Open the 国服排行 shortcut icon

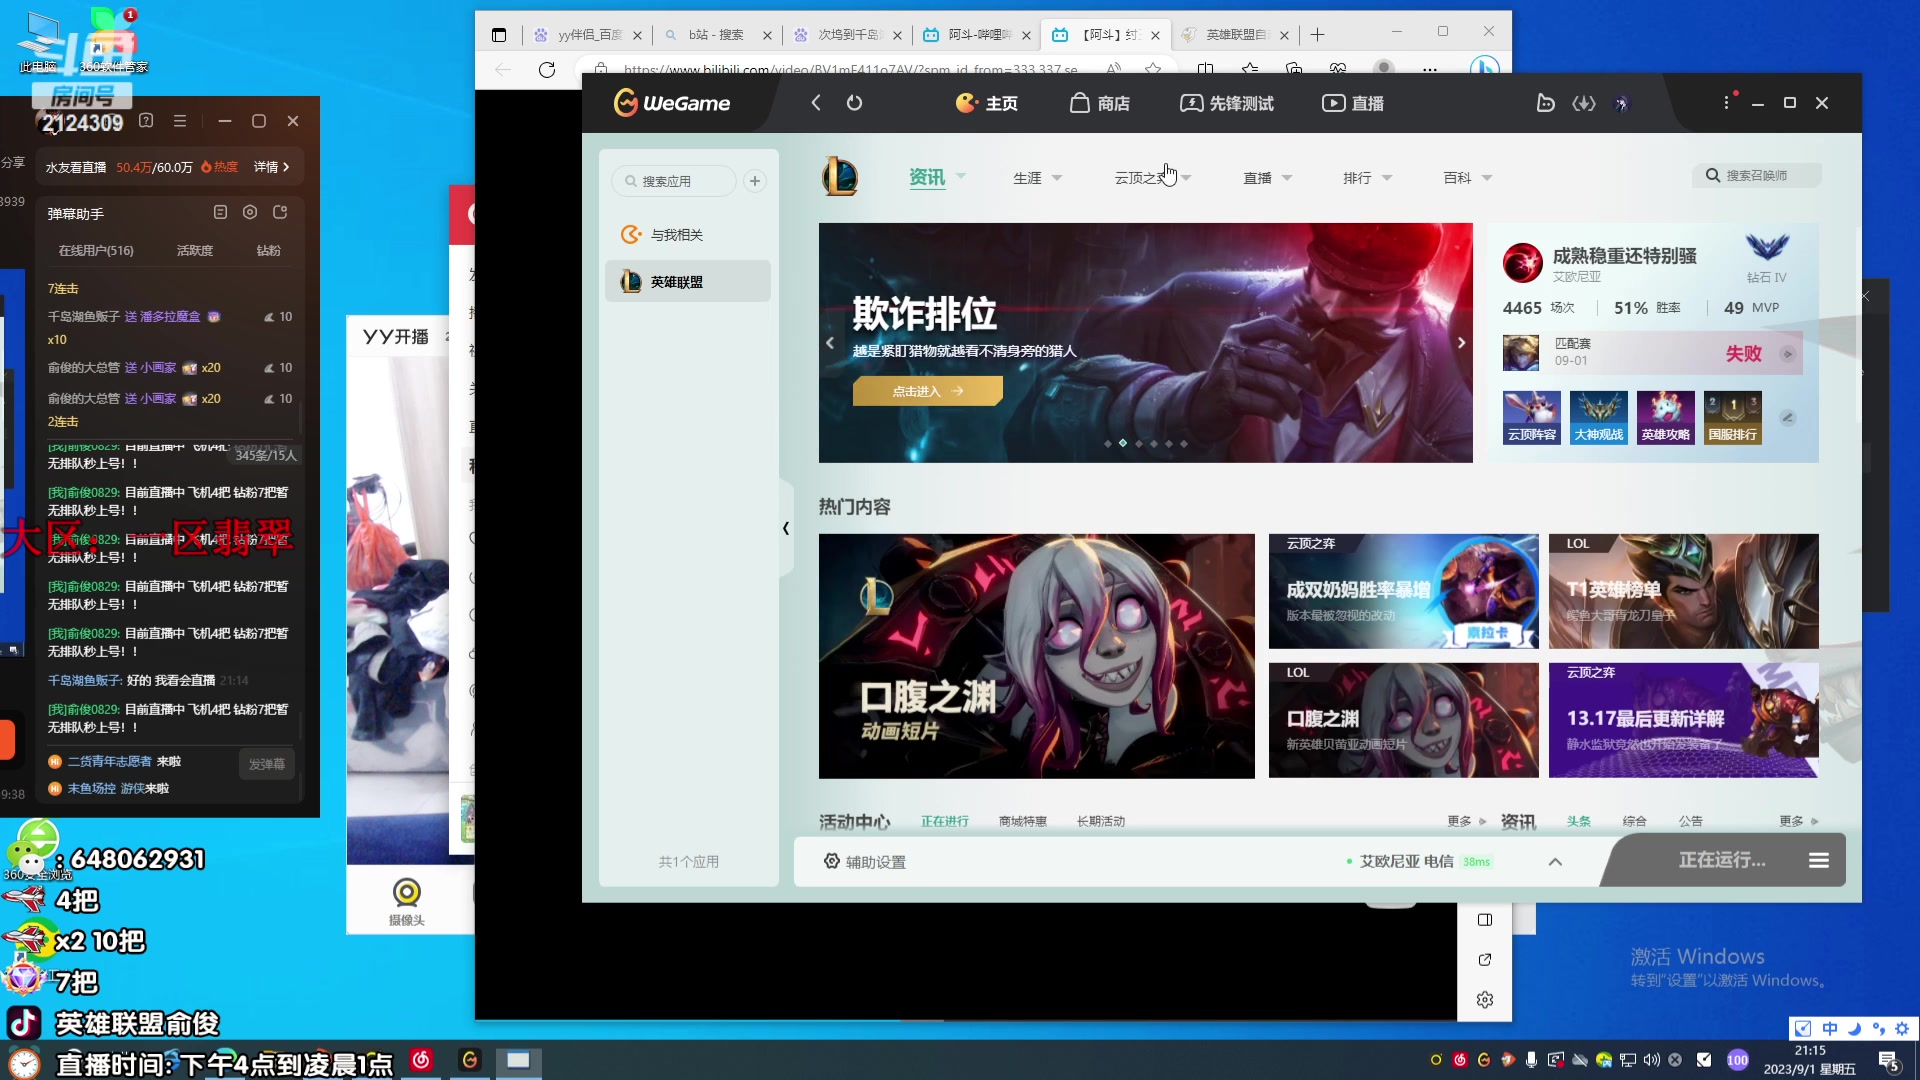pyautogui.click(x=1732, y=418)
